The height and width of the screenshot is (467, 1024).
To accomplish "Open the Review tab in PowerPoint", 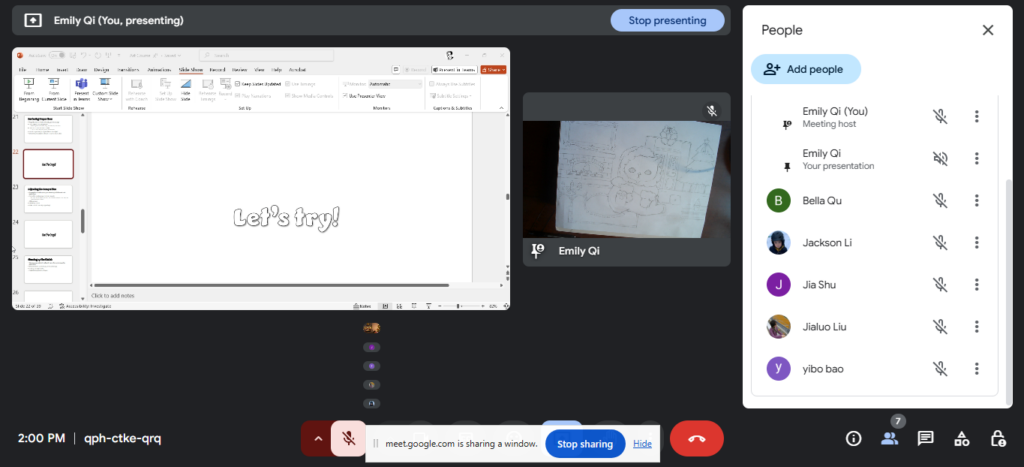I will 240,69.
